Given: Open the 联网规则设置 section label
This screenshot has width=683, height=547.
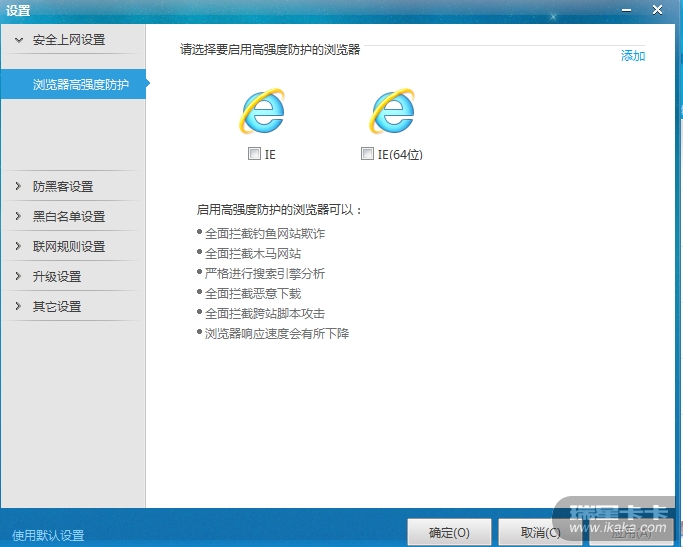Looking at the screenshot, I should (69, 246).
